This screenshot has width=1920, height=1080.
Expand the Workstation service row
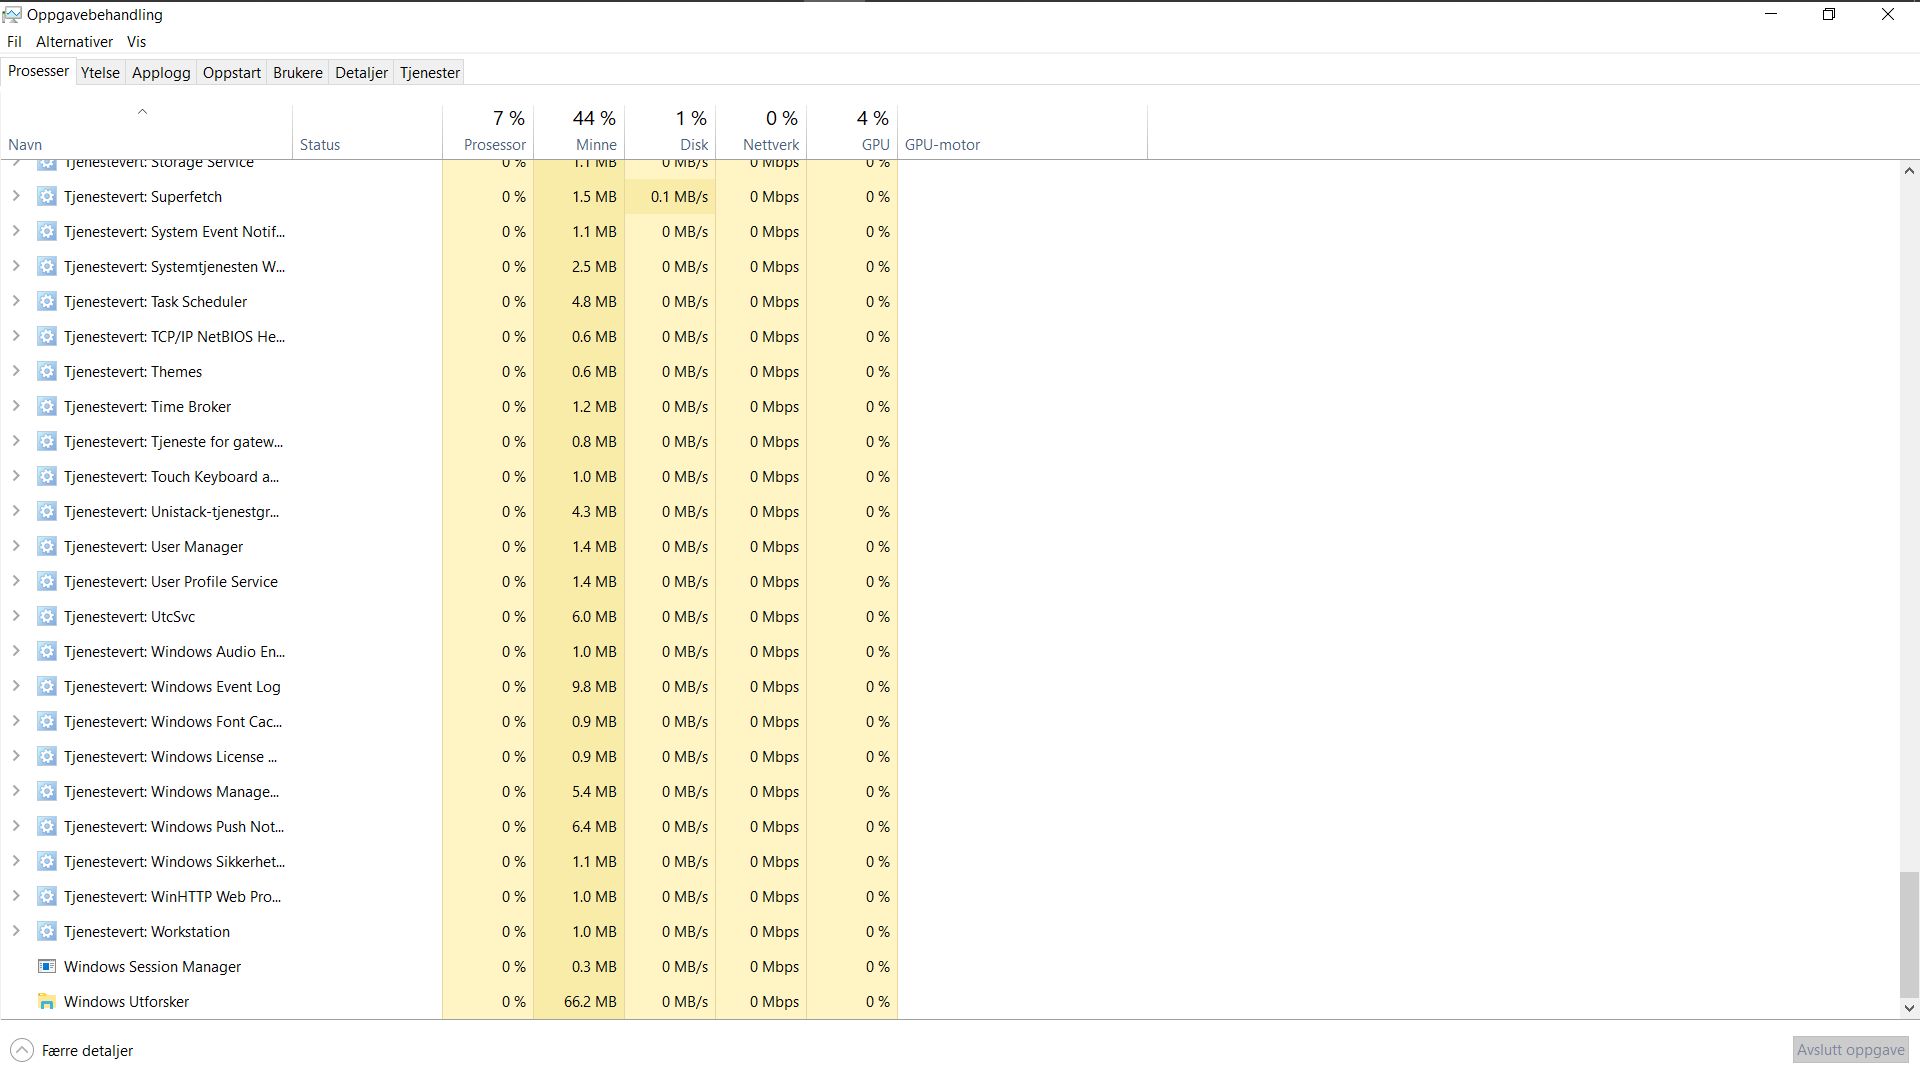point(16,932)
